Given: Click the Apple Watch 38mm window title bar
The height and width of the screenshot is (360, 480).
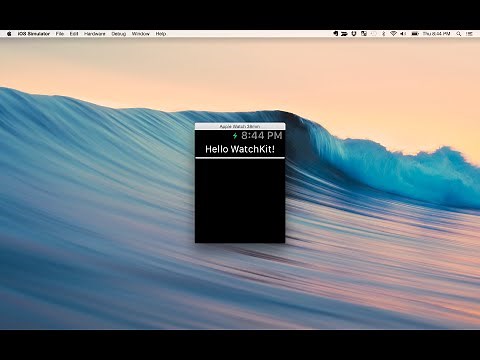Looking at the screenshot, I should click(240, 126).
